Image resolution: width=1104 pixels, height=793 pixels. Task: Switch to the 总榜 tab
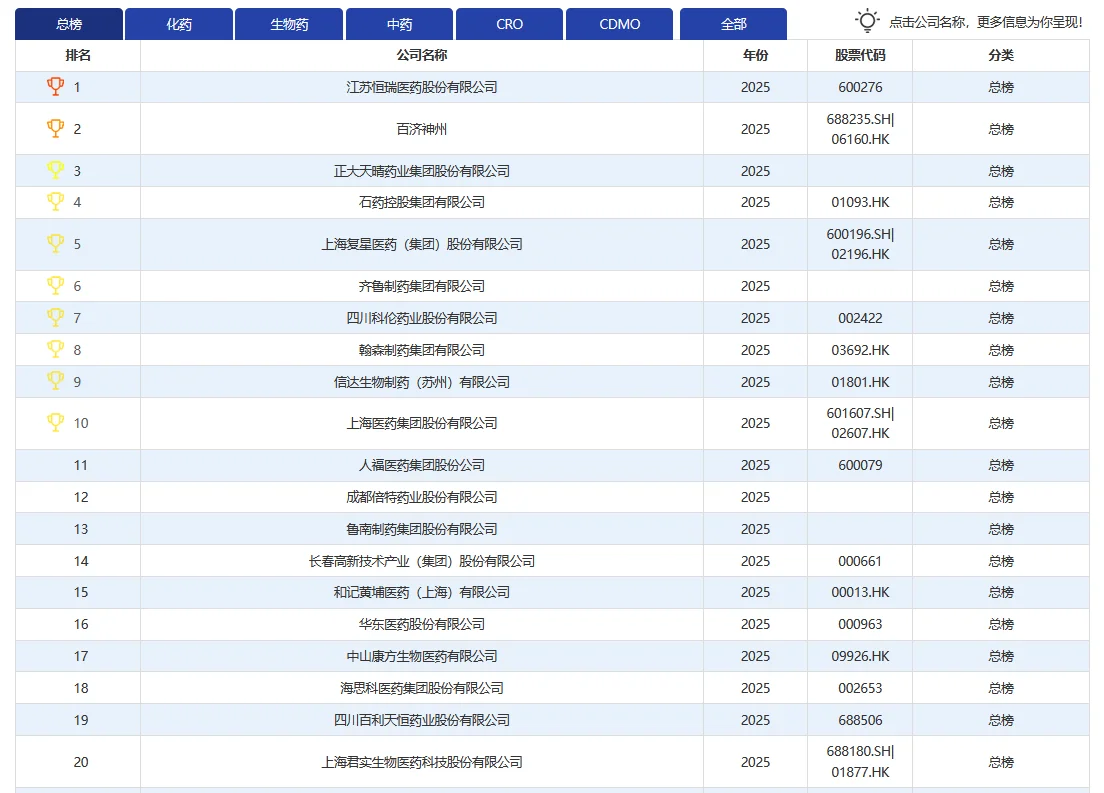[69, 24]
